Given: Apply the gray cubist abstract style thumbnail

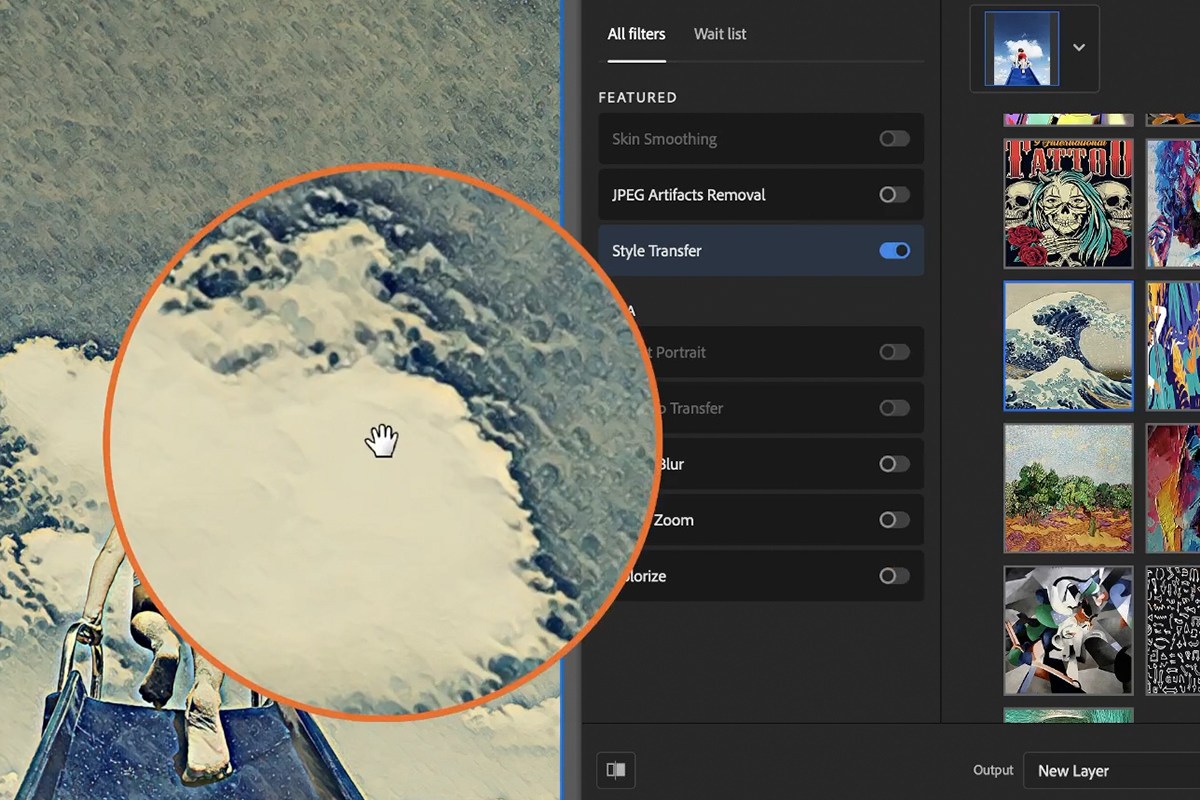Looking at the screenshot, I should pyautogui.click(x=1068, y=630).
